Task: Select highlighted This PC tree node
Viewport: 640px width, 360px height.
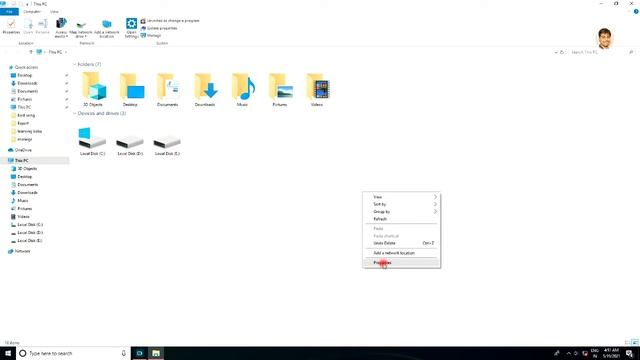Action: click(22, 161)
